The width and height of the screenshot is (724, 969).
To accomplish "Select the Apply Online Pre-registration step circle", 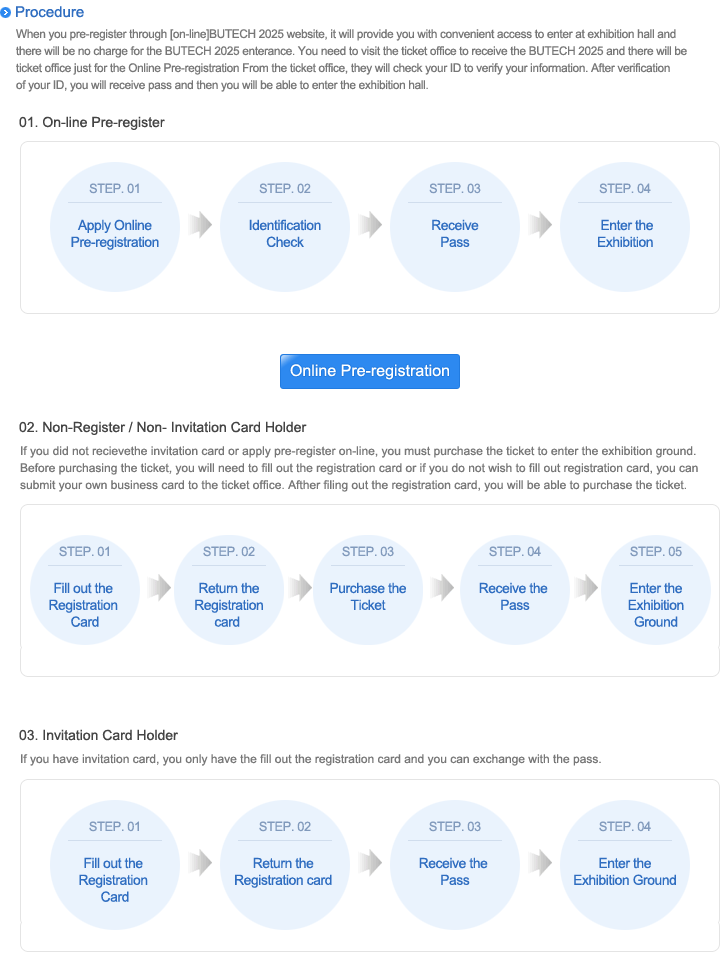I will coord(115,227).
